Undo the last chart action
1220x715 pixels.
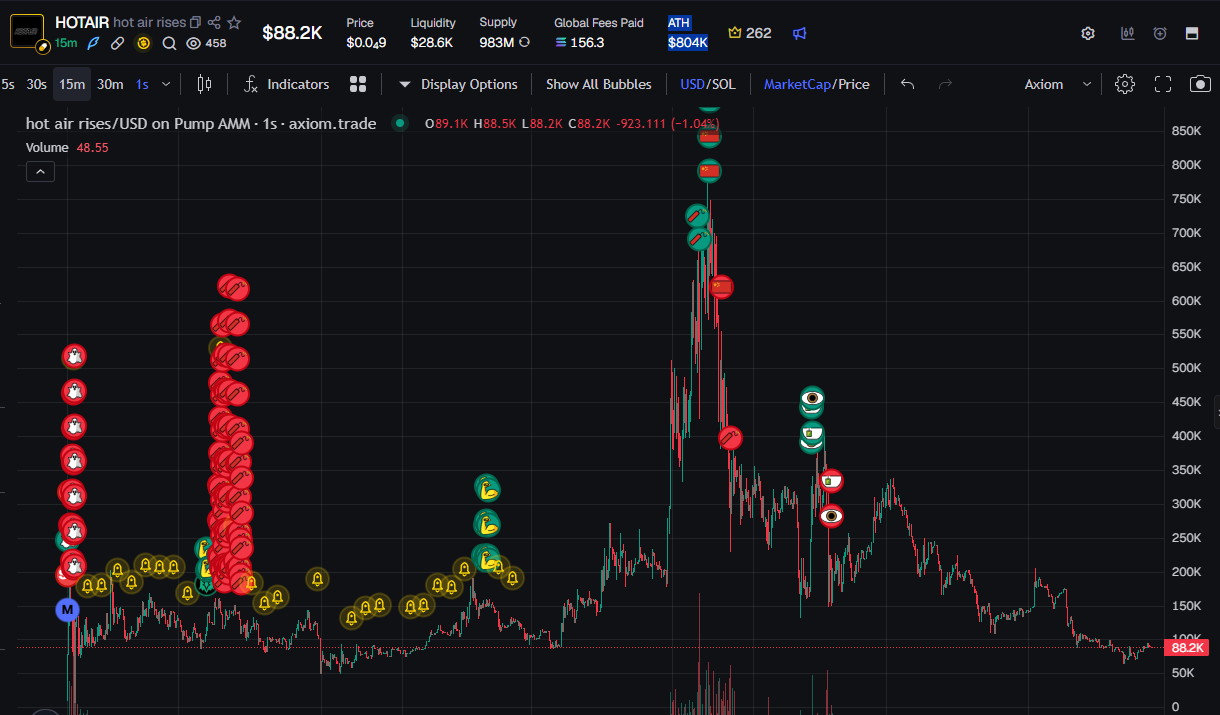click(907, 84)
